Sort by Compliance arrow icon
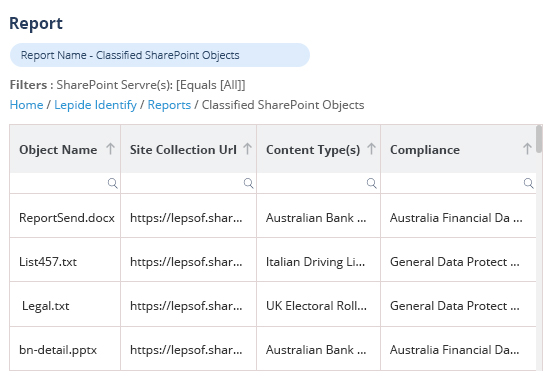Image resolution: width=552 pixels, height=380 pixels. coord(527,149)
